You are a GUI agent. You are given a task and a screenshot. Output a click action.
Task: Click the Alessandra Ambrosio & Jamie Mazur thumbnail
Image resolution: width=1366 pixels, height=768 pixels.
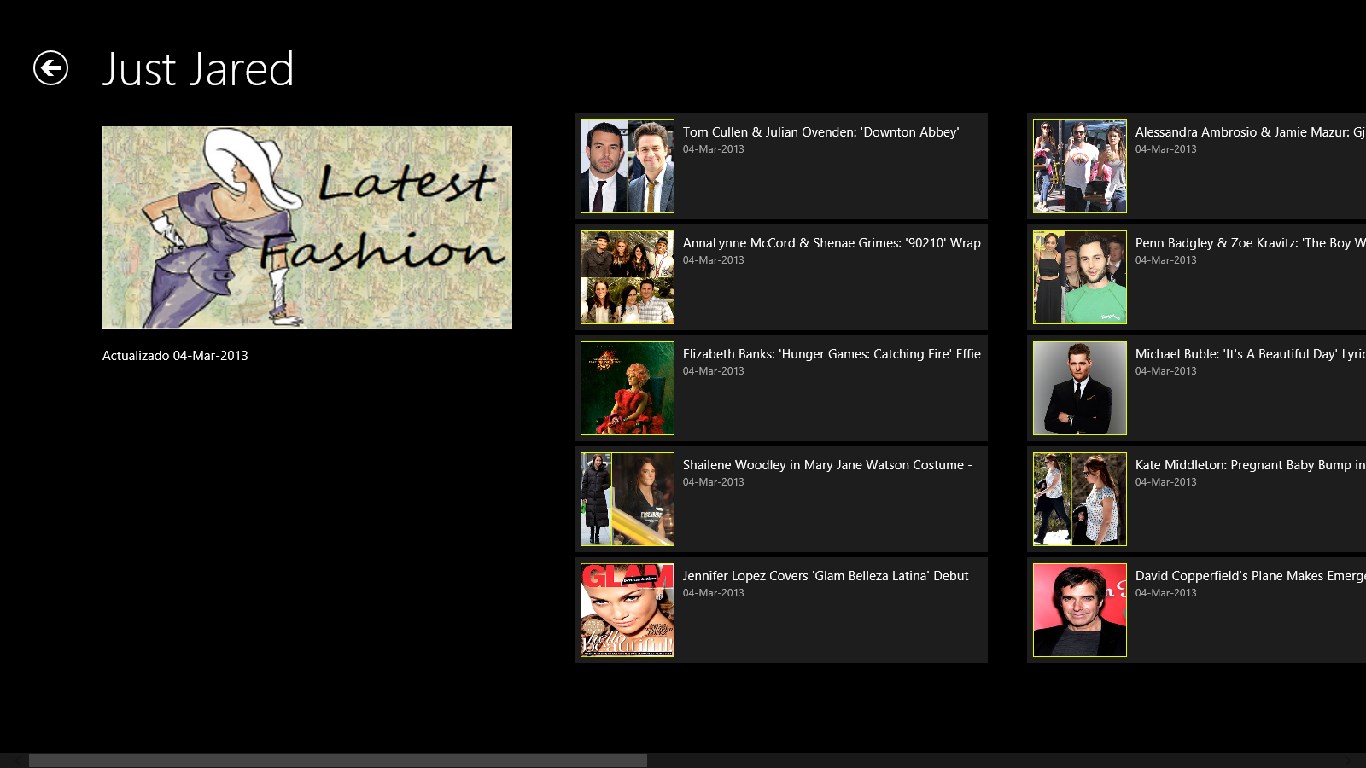pos(1079,166)
